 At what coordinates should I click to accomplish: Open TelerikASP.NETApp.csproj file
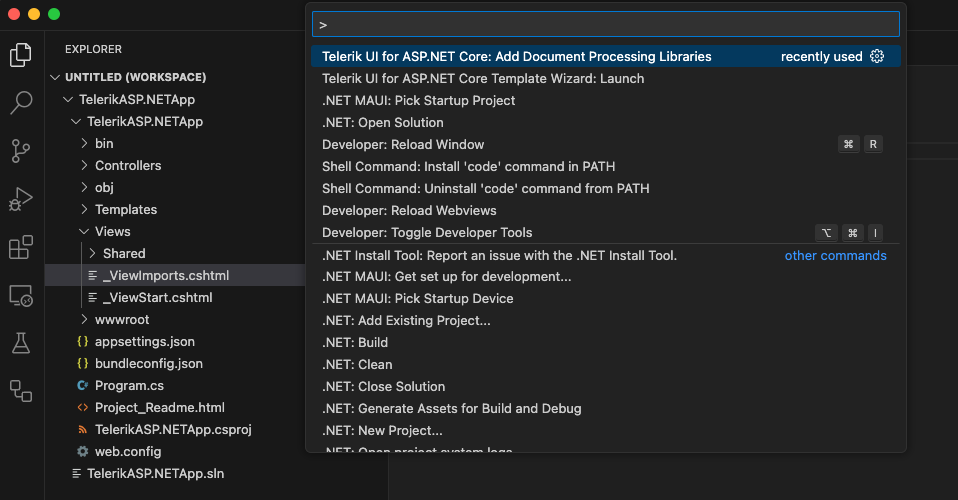pos(175,429)
